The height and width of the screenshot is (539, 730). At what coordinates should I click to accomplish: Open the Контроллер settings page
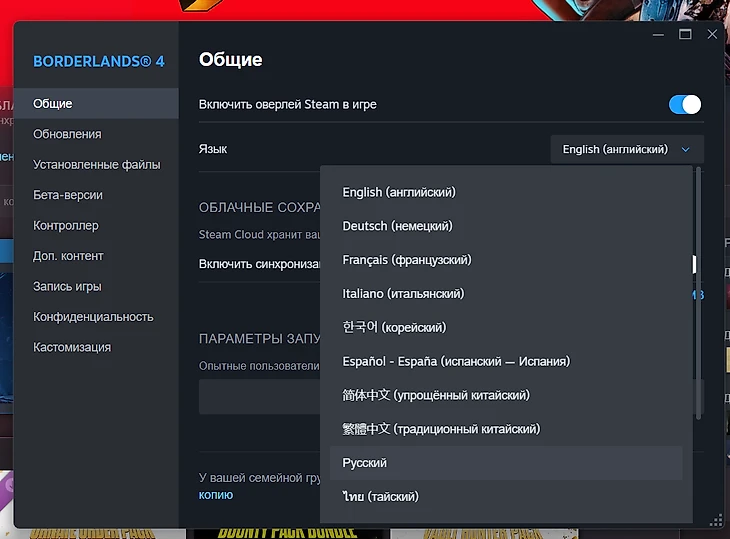click(66, 226)
